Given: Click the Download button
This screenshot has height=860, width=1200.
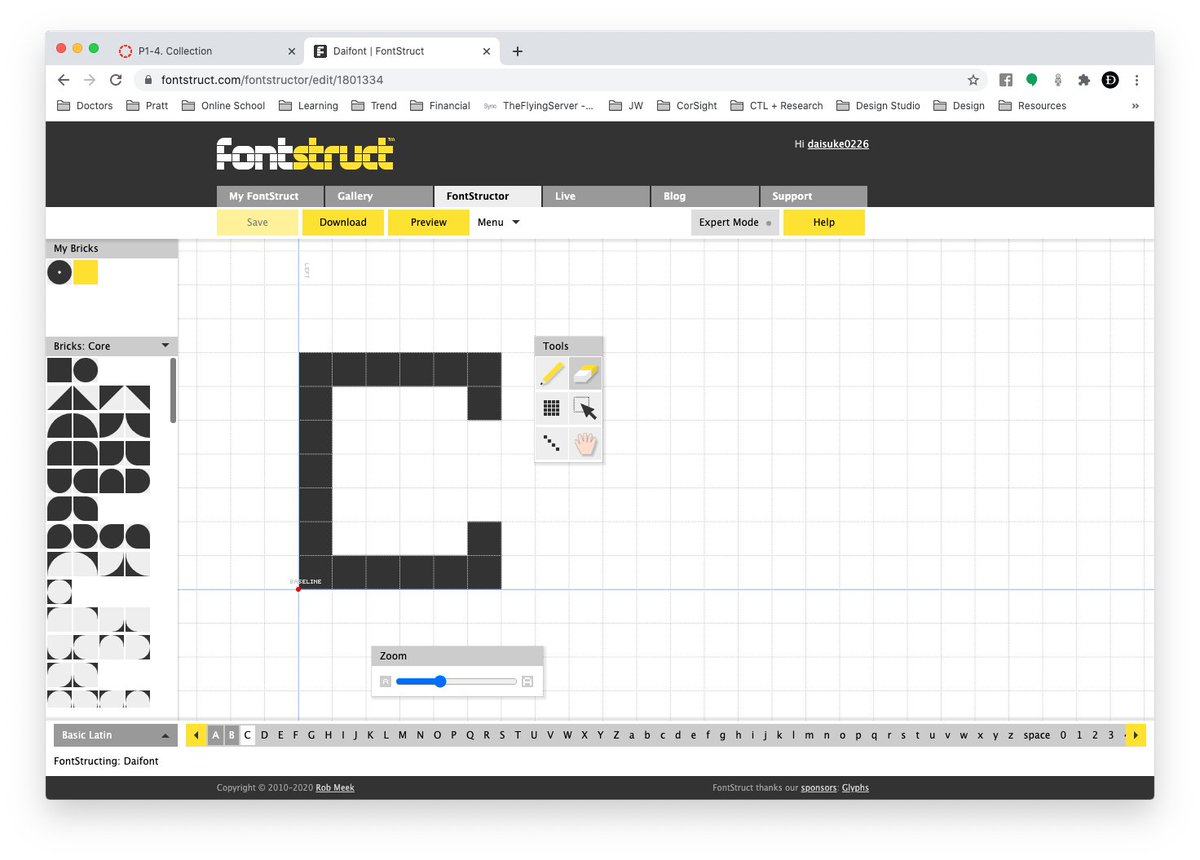Looking at the screenshot, I should pyautogui.click(x=343, y=222).
